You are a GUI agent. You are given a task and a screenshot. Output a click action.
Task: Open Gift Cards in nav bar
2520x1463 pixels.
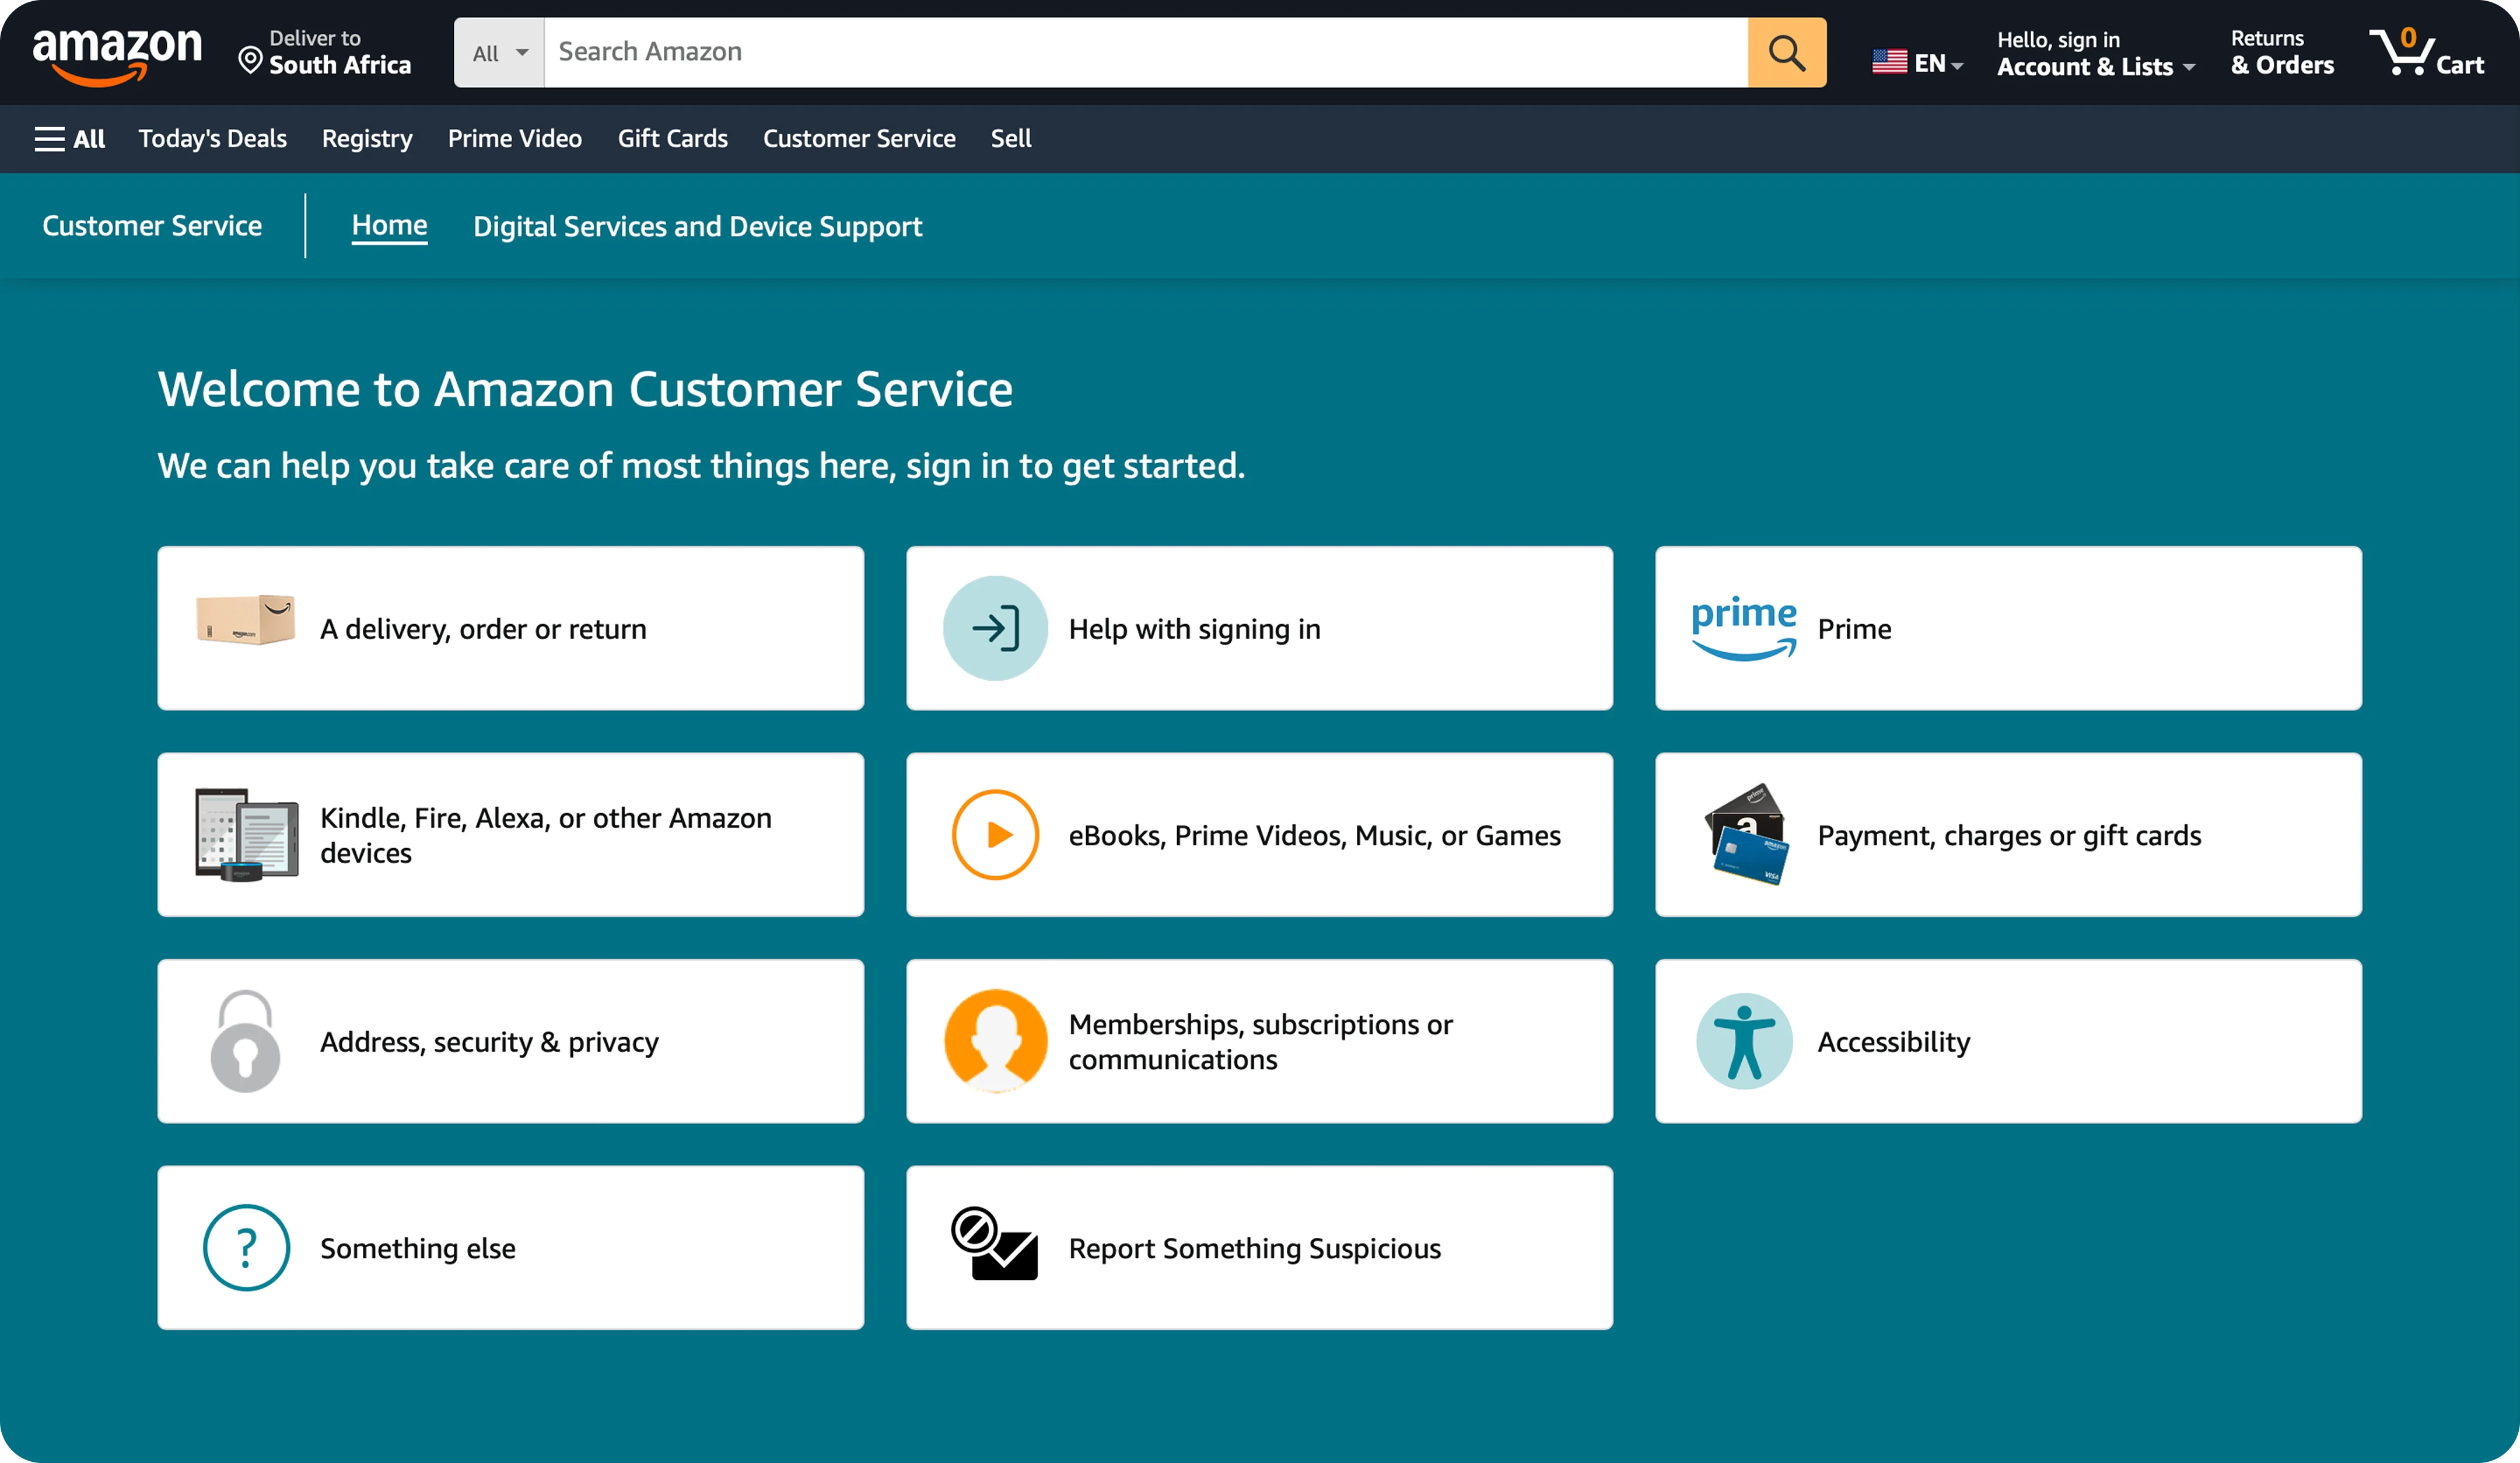point(672,139)
